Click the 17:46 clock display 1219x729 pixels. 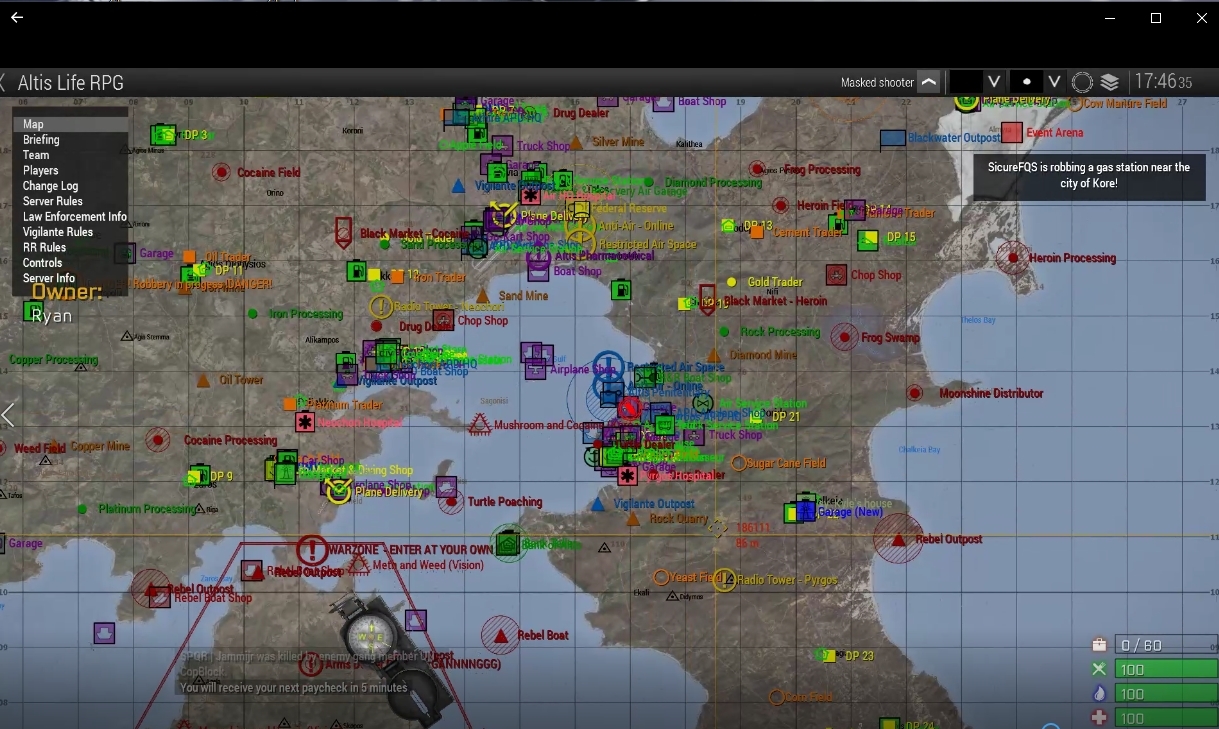pyautogui.click(x=1164, y=82)
